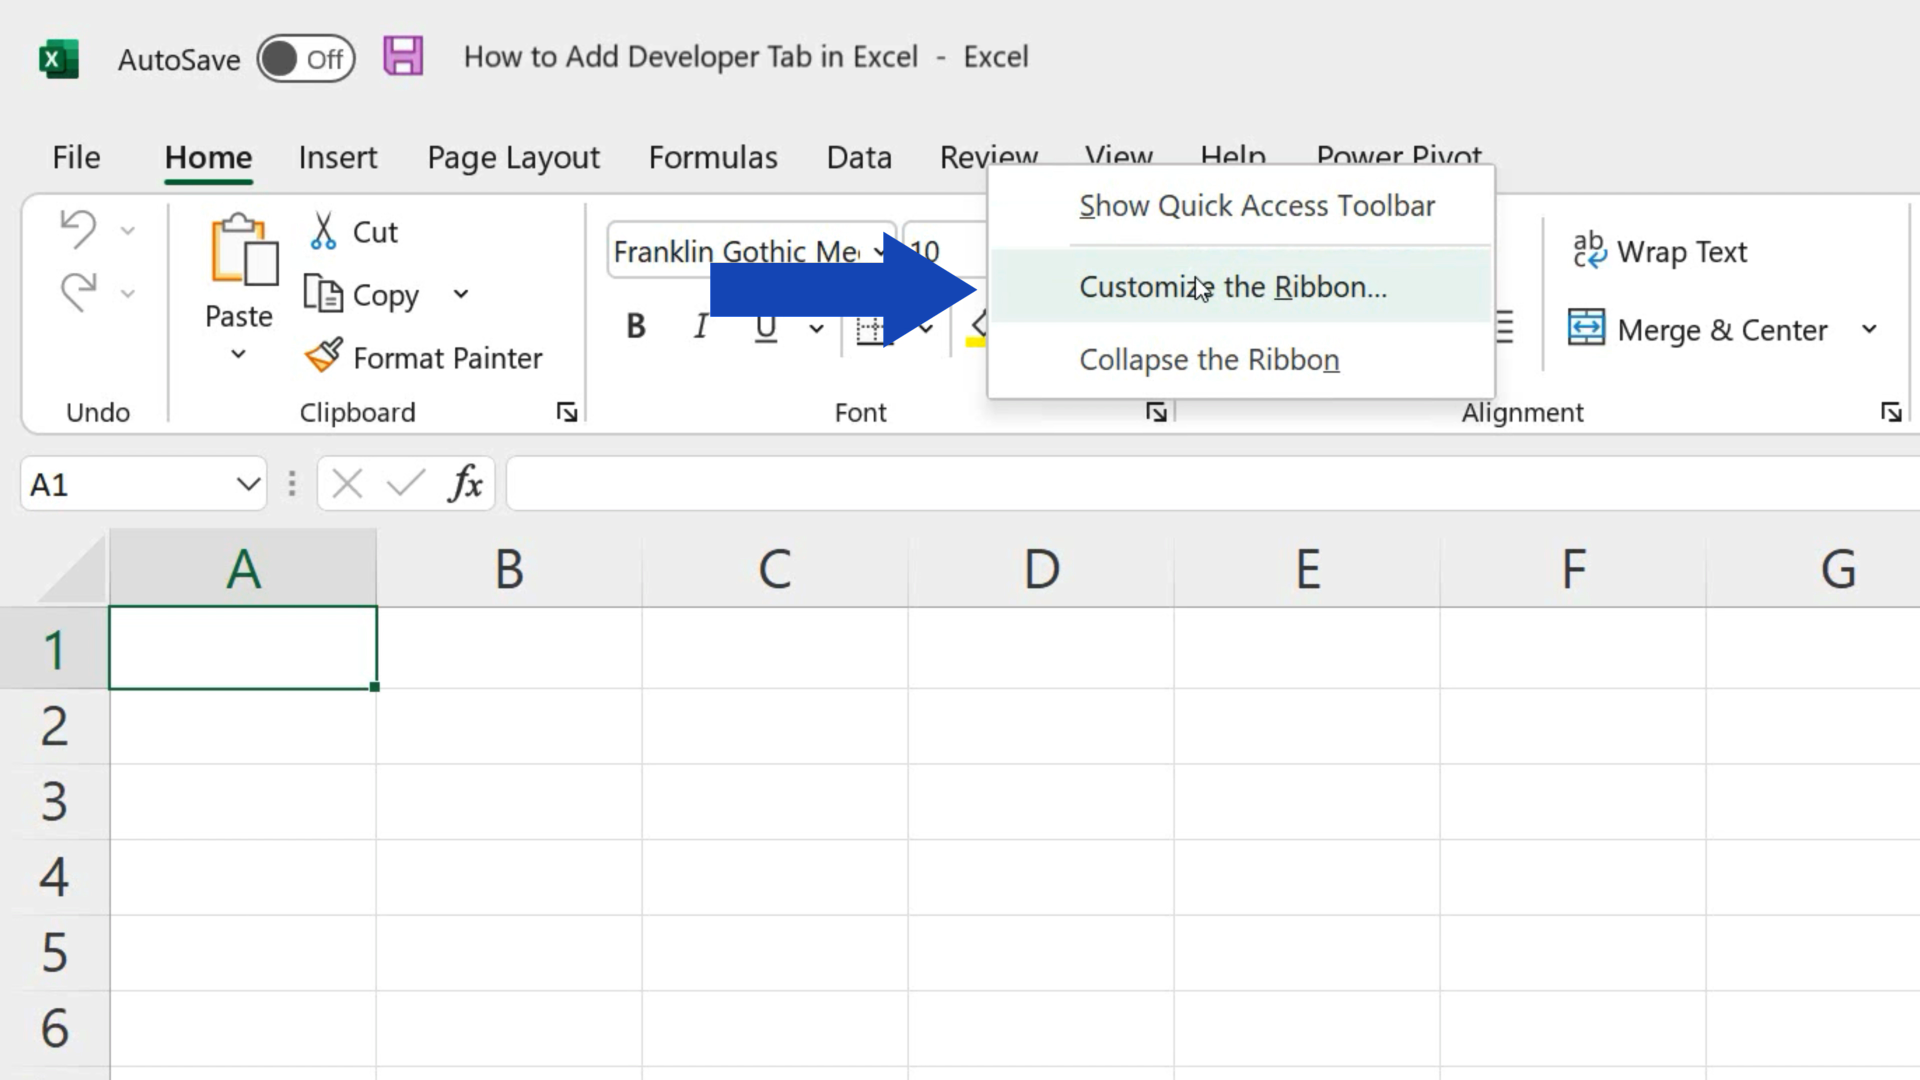Expand the Paste options dropdown
The height and width of the screenshot is (1080, 1920).
238,354
